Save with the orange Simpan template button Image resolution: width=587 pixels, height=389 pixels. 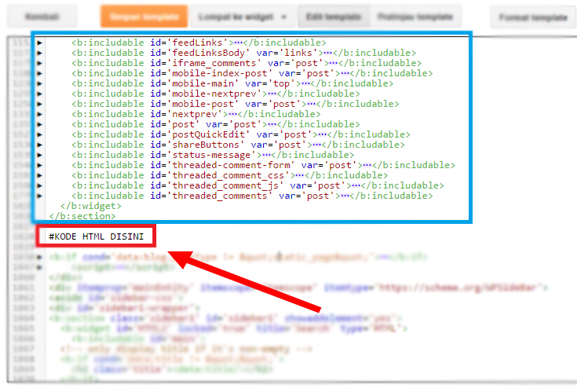point(144,16)
